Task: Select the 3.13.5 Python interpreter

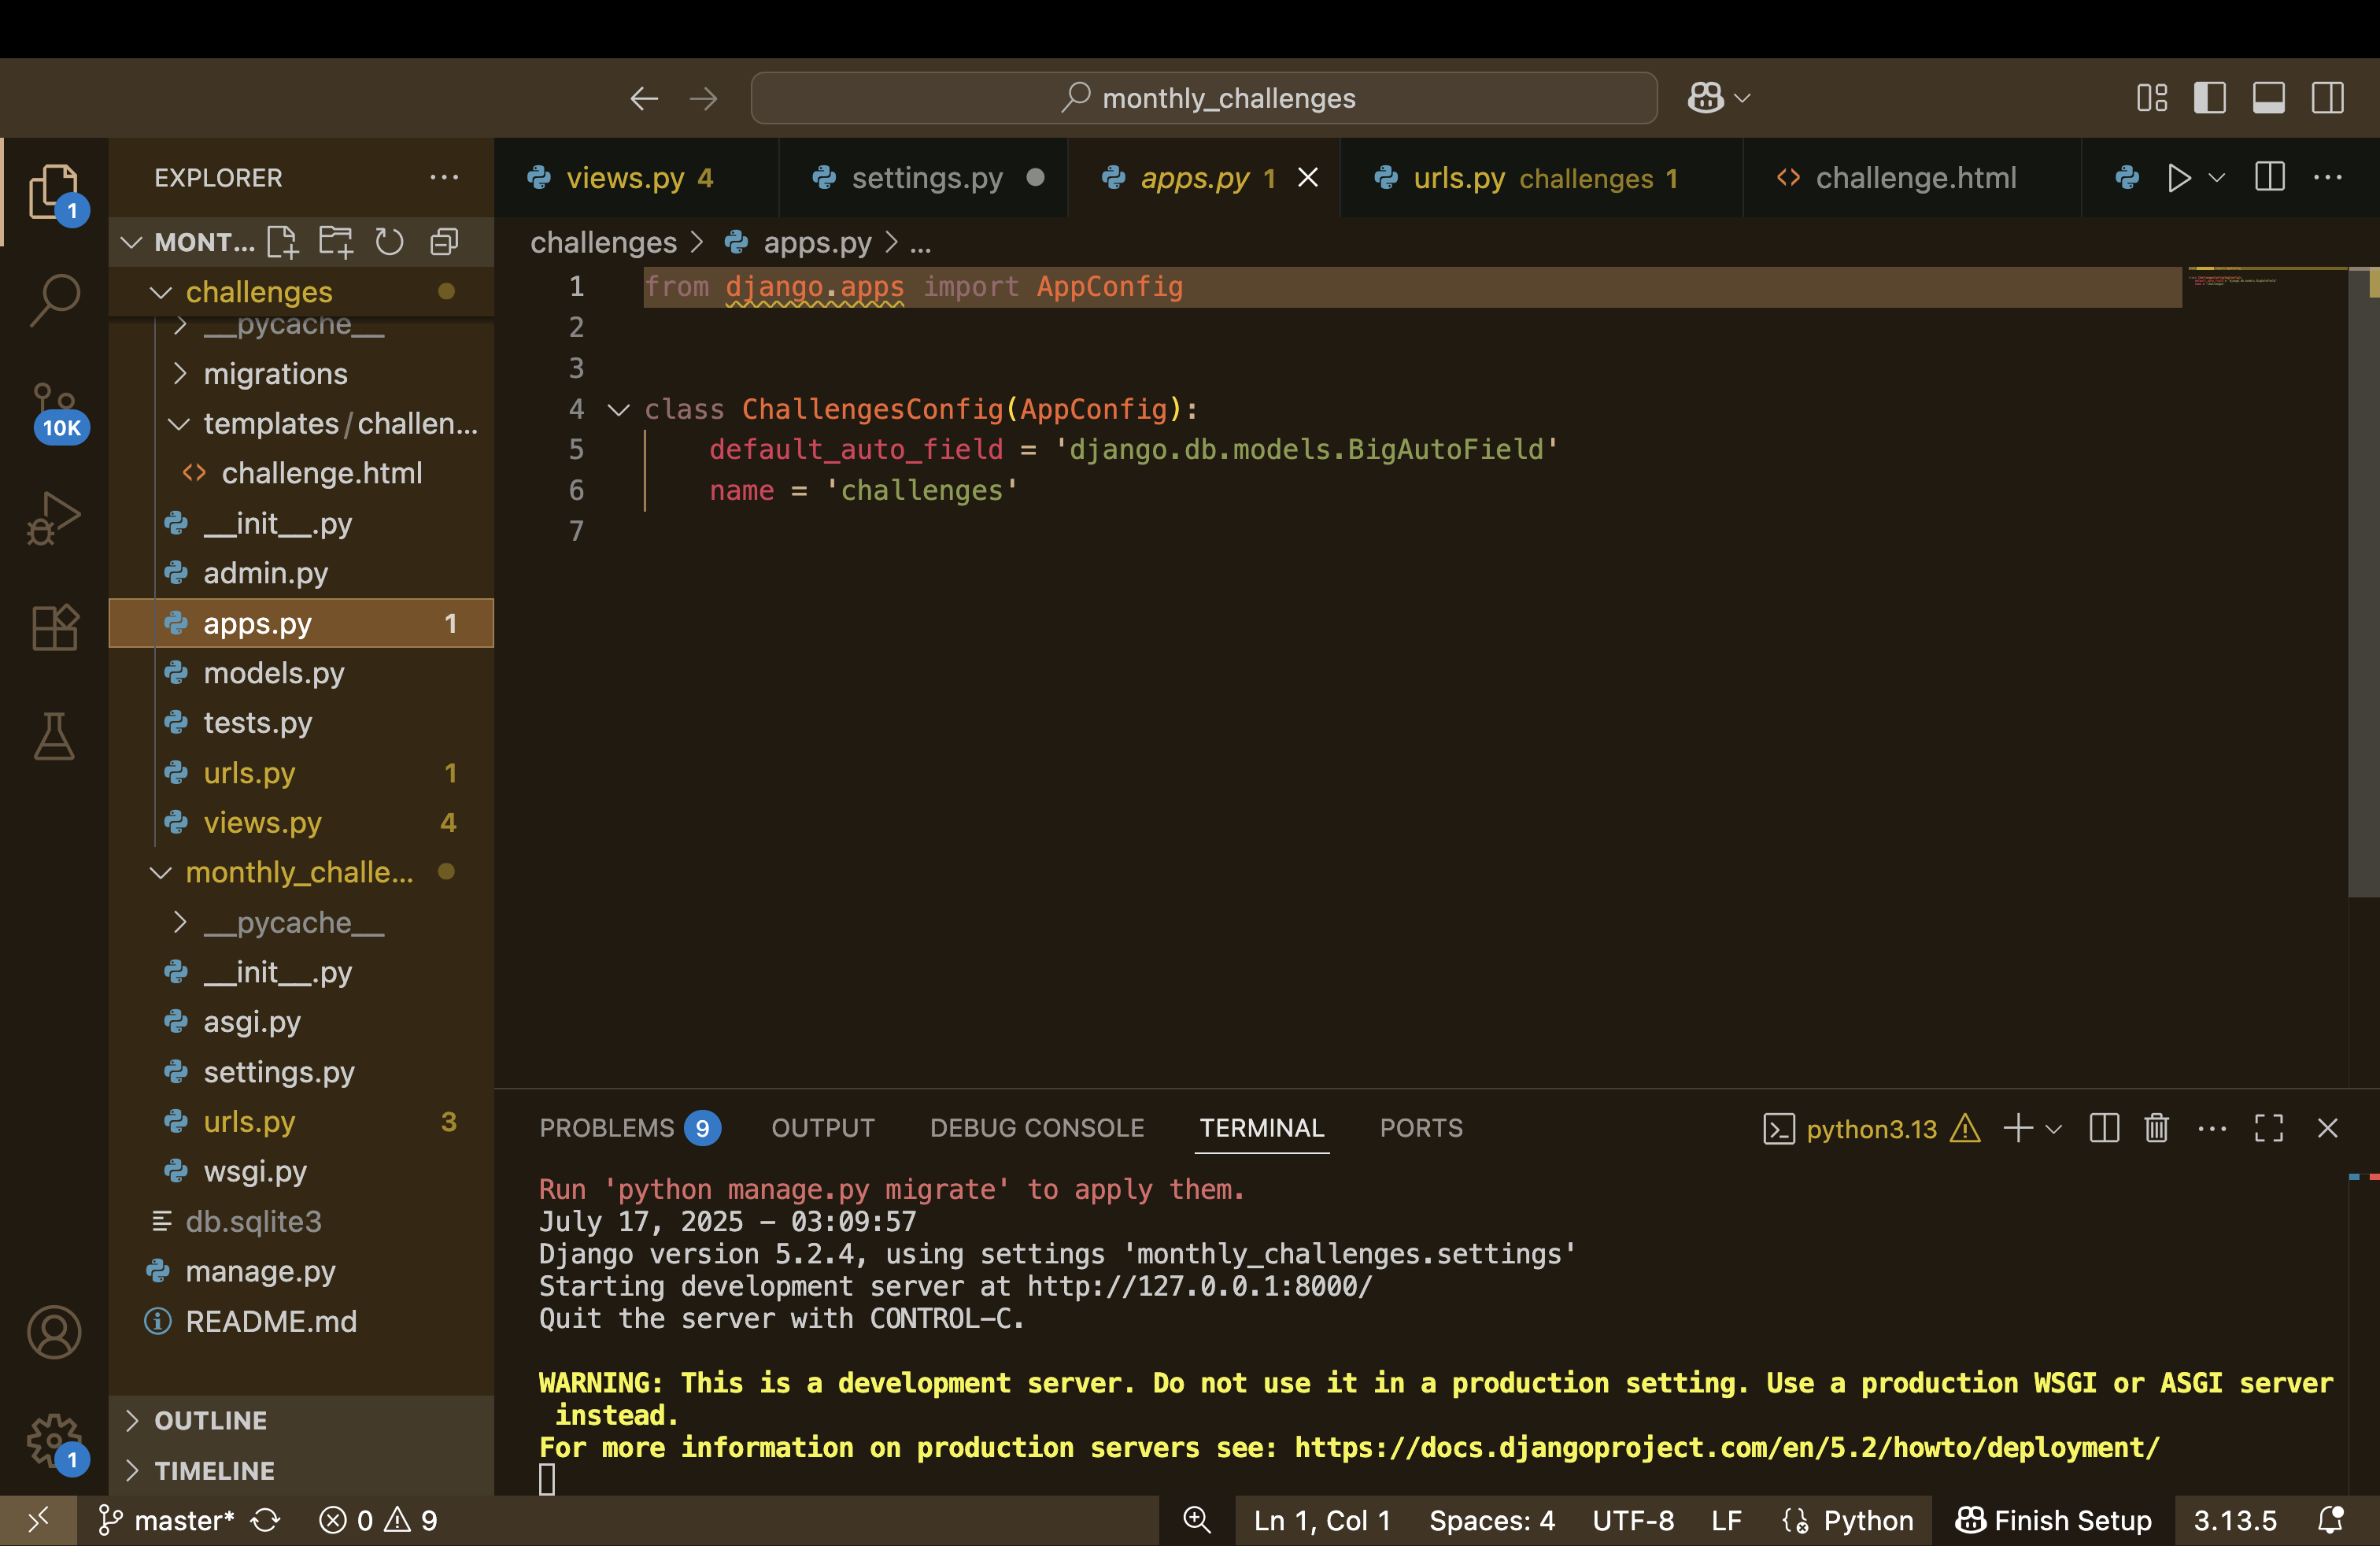Action: pos(2235,1520)
